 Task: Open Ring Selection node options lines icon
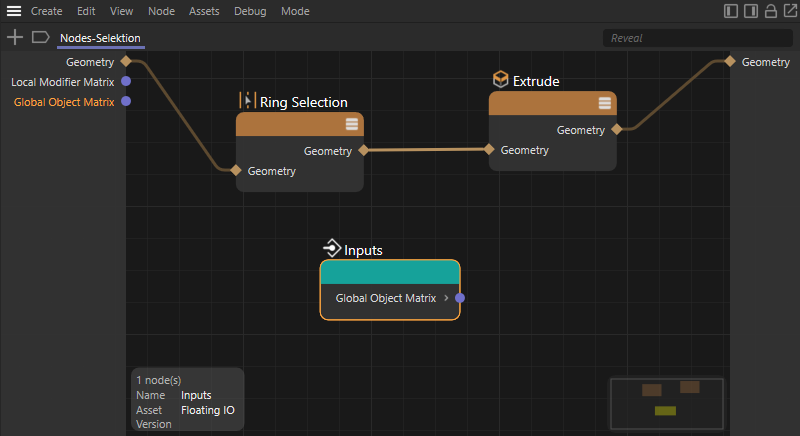pyautogui.click(x=352, y=124)
